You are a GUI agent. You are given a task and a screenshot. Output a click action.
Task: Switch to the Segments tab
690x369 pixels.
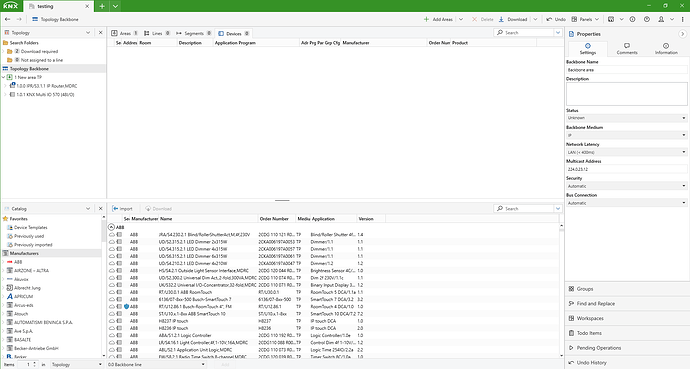pos(194,33)
